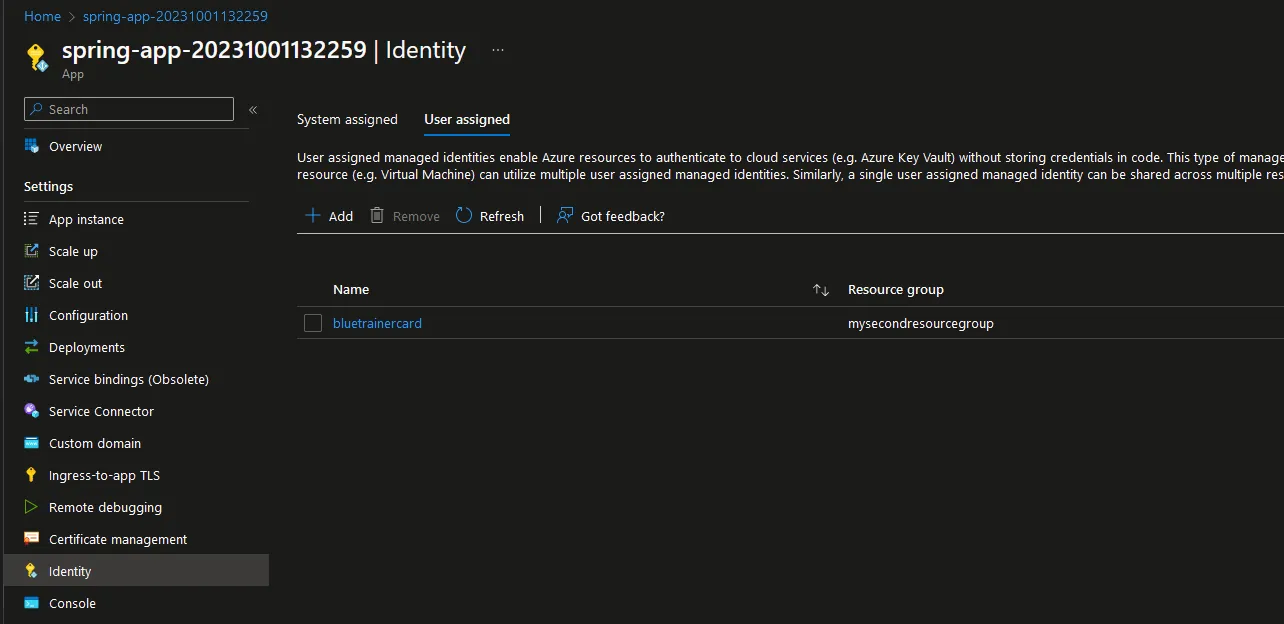Open the ellipsis more options in header

(498, 50)
